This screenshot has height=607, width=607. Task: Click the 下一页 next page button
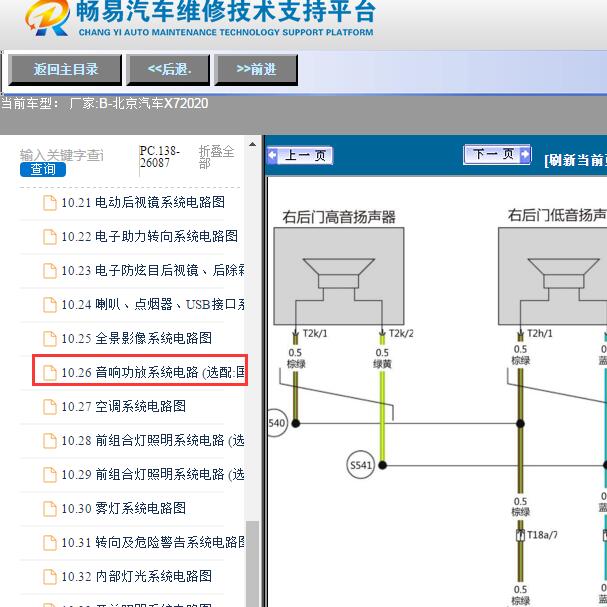[497, 154]
